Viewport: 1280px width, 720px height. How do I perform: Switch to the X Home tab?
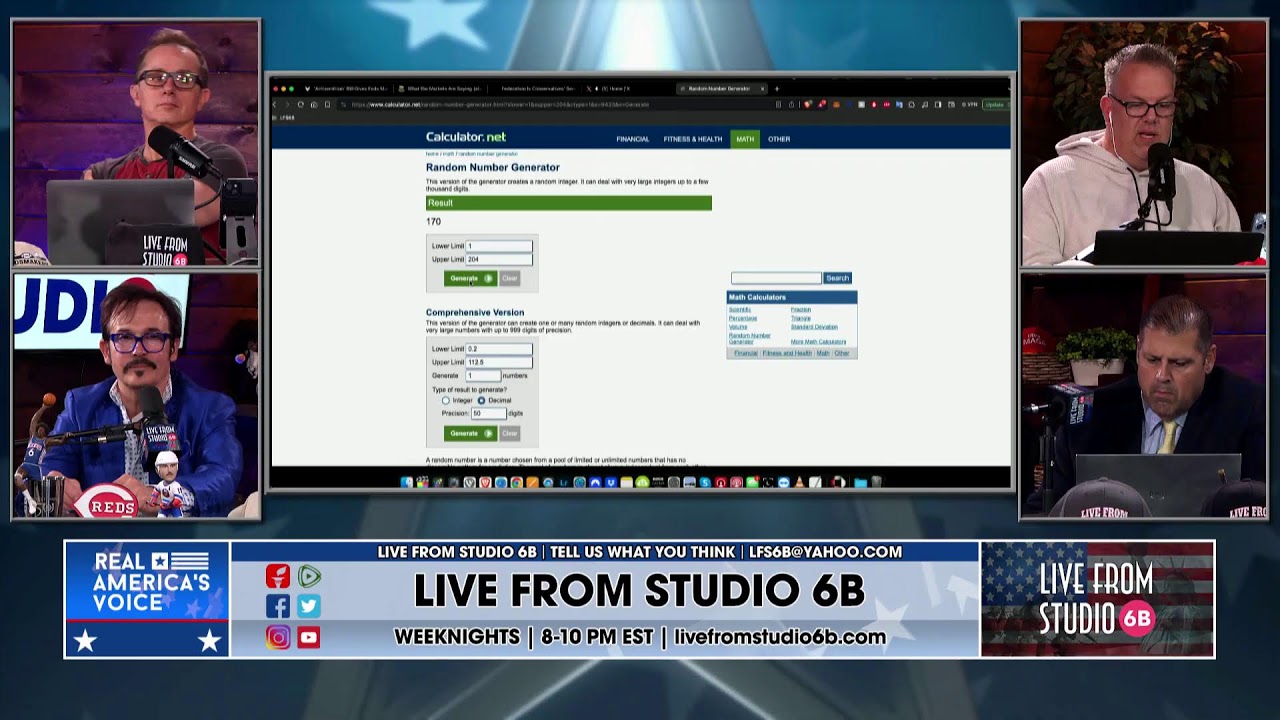pyautogui.click(x=608, y=88)
